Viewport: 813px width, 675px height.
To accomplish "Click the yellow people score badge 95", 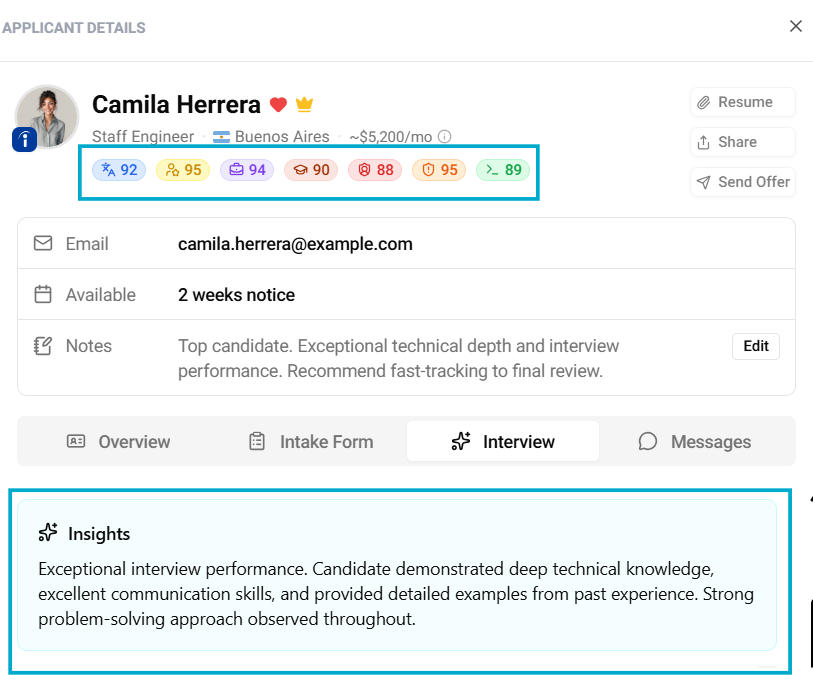I will point(183,170).
